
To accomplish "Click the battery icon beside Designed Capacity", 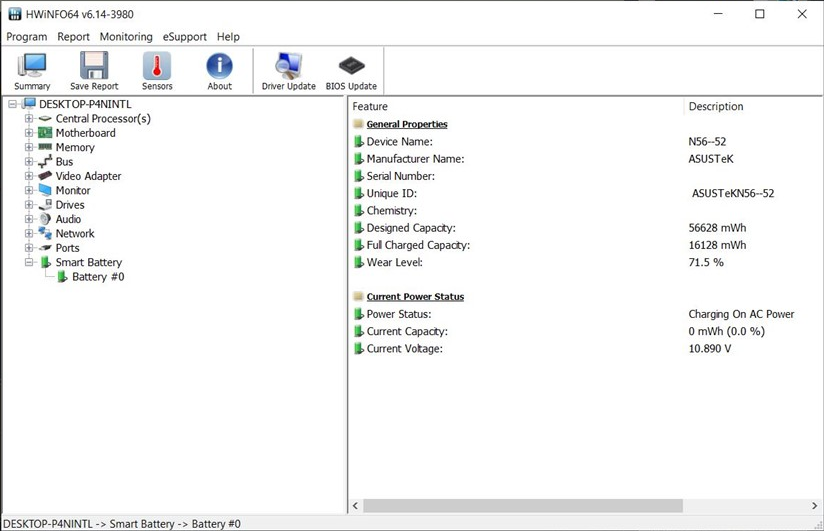I will coord(358,228).
